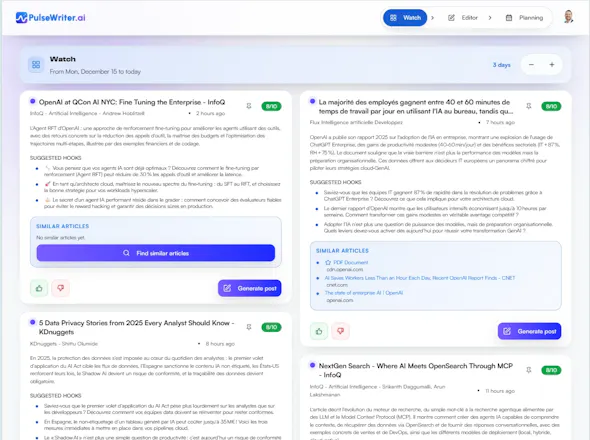
Task: Click unread dot beside La majorité title
Action: [x=312, y=101]
